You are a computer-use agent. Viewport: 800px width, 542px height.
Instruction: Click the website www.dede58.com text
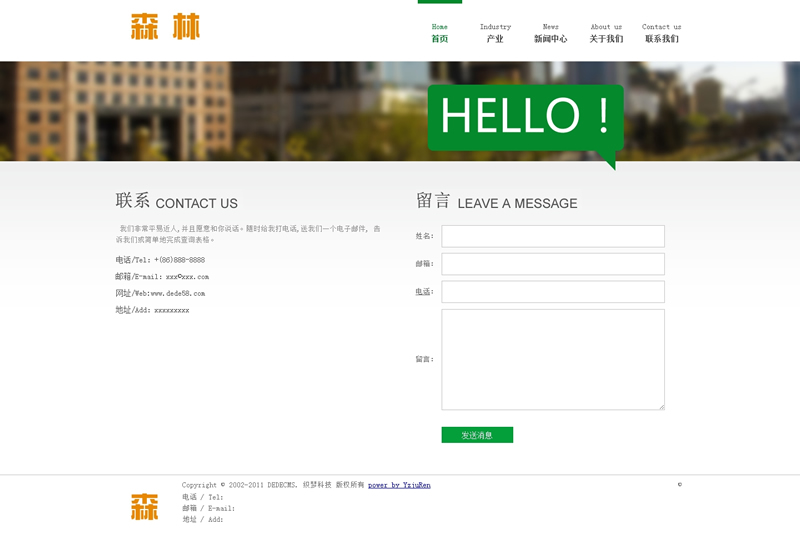click(160, 293)
